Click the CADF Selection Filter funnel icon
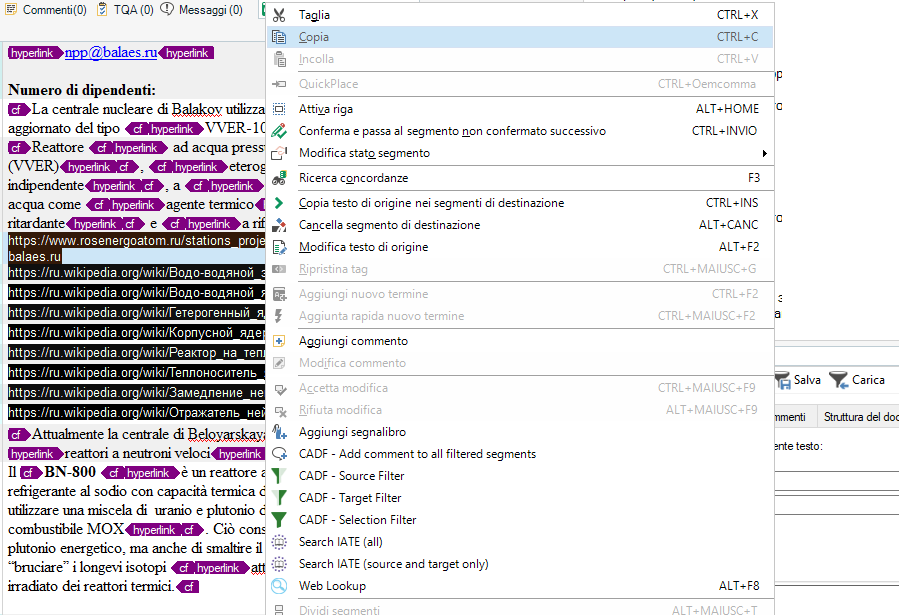This screenshot has height=615, width=899. [279, 520]
